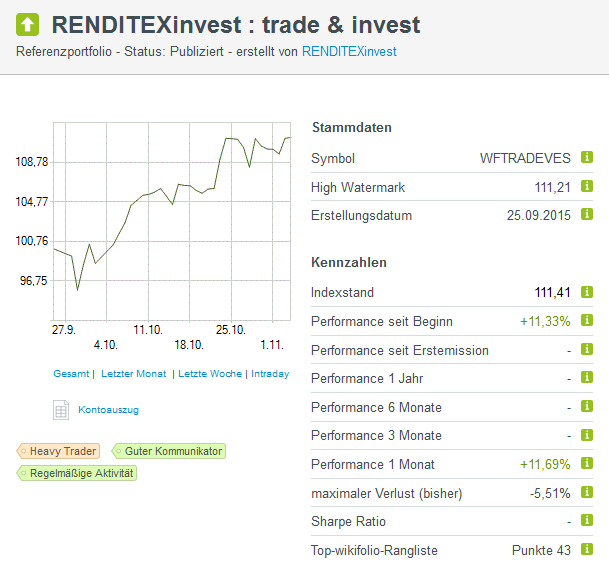Click info icon for Performance seit Beginn
This screenshot has height=585, width=609.
click(x=587, y=321)
